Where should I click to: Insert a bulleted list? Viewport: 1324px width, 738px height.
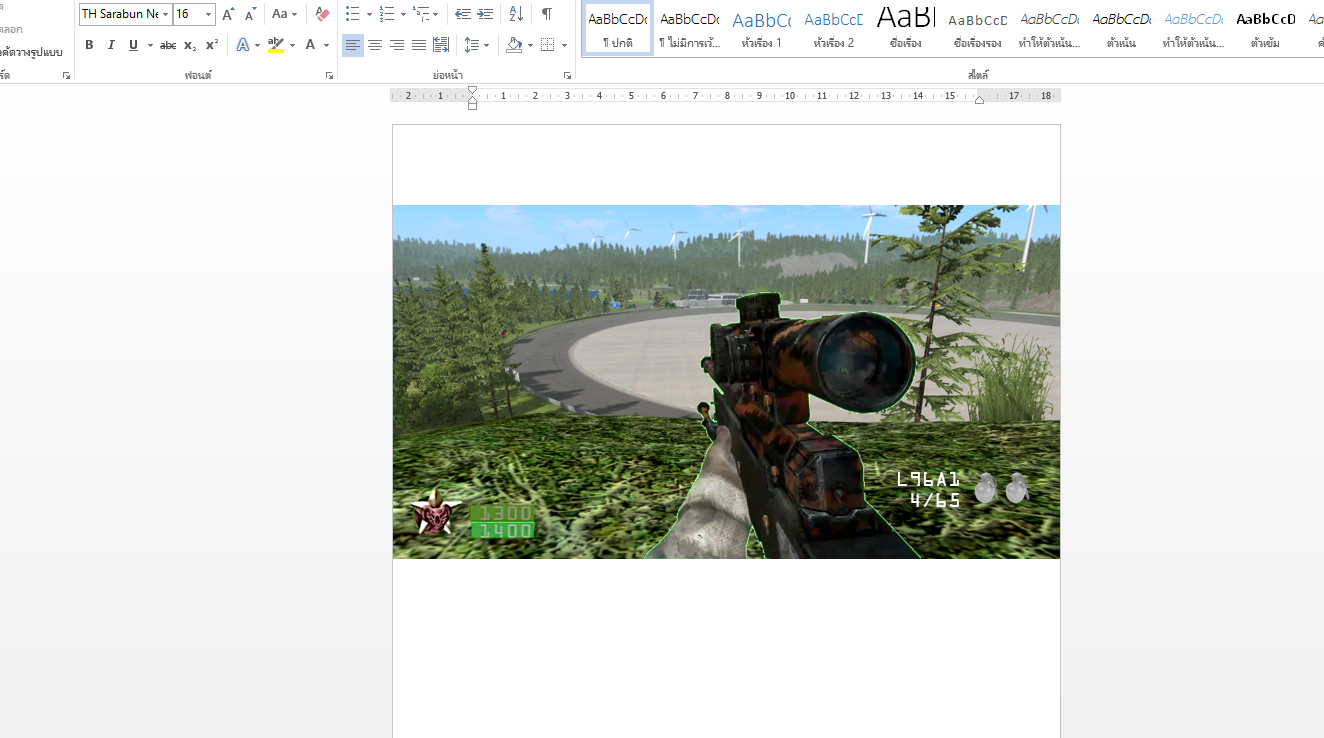352,14
